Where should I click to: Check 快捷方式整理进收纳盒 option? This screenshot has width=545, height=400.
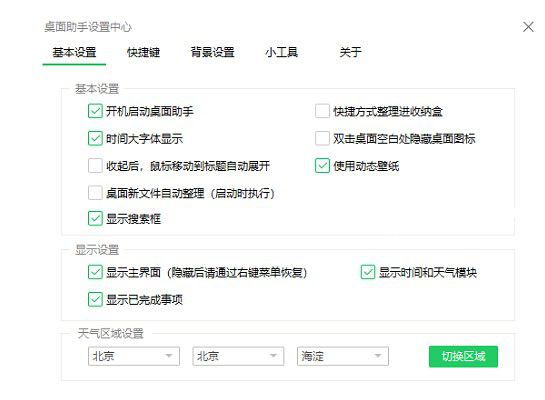[322, 111]
